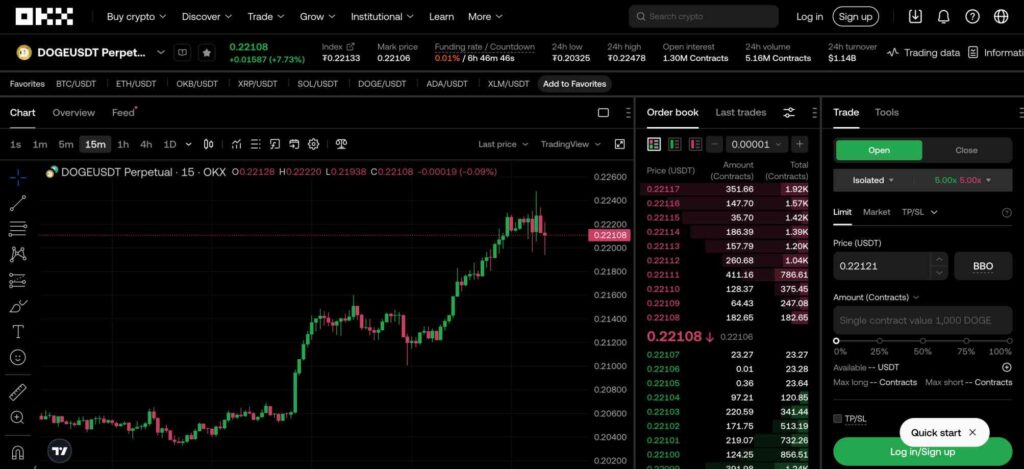Select the ruler measure tool
This screenshot has height=469, width=1024.
click(18, 393)
